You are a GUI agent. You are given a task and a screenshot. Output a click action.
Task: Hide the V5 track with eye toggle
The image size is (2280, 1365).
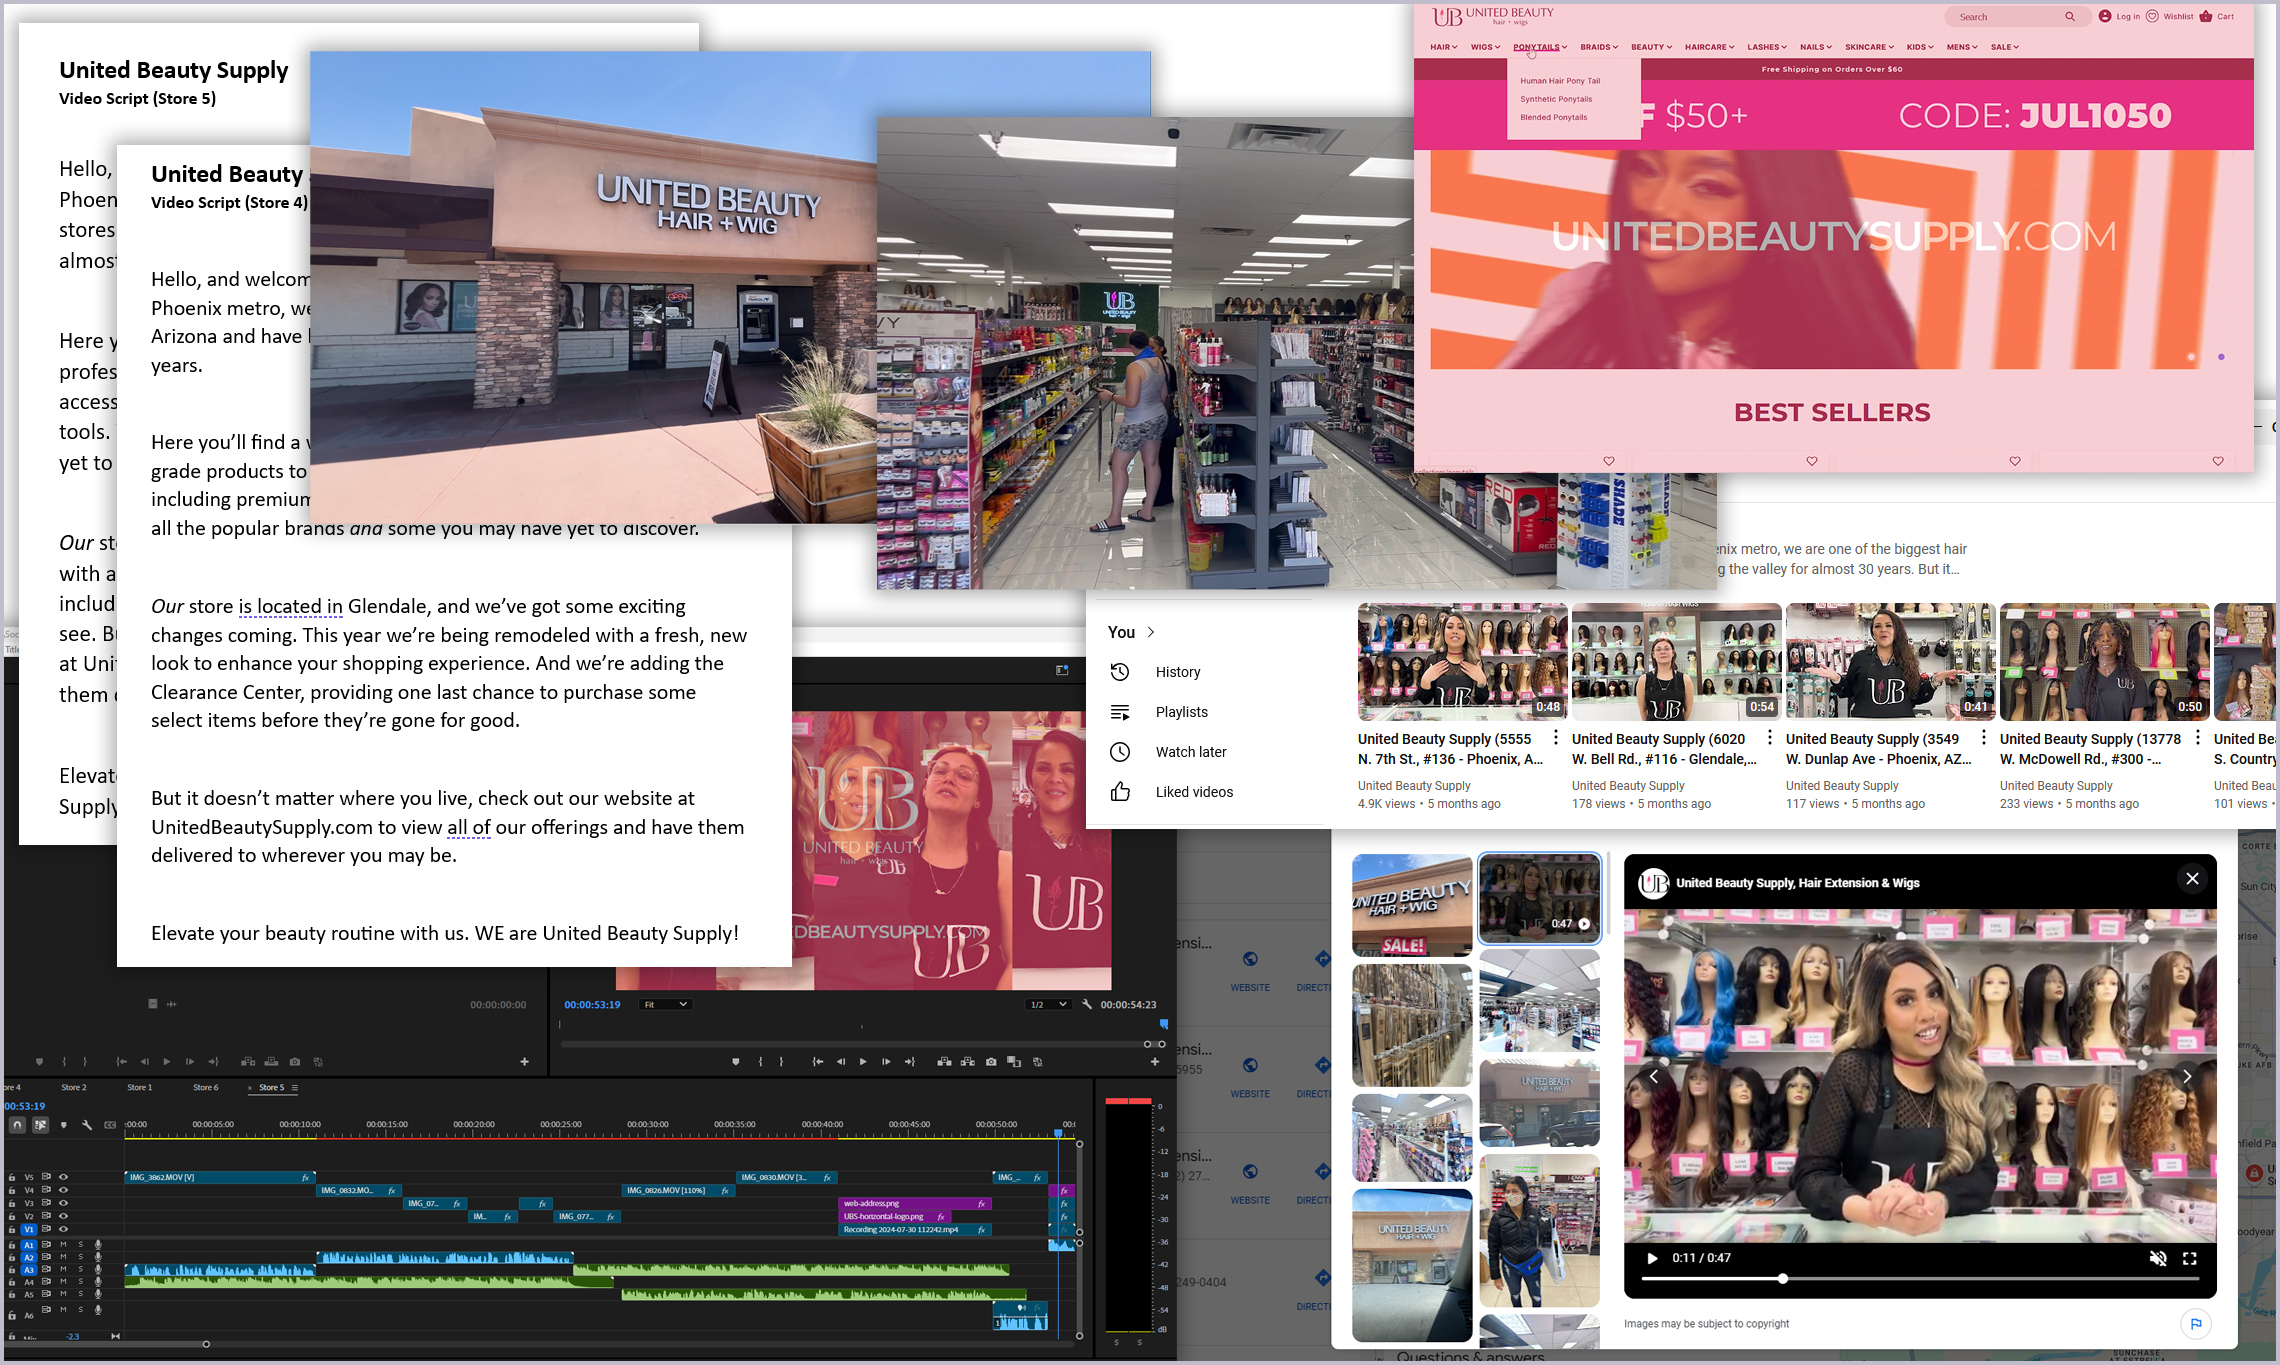63,1177
